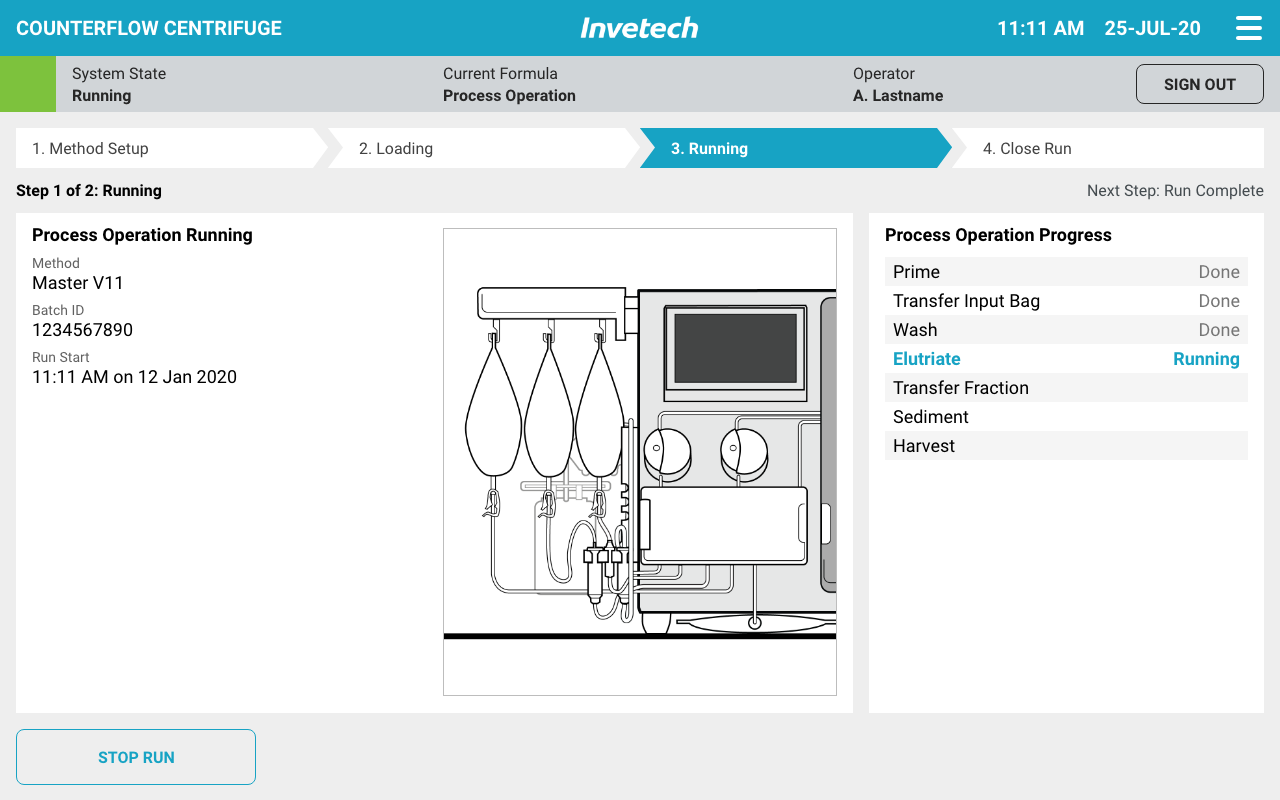Open the hamburger menu icon
This screenshot has height=800, width=1280.
coord(1248,28)
